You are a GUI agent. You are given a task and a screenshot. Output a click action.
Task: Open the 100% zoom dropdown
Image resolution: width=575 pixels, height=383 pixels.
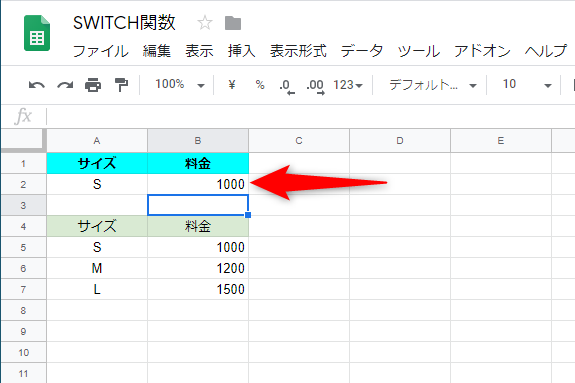tap(180, 85)
